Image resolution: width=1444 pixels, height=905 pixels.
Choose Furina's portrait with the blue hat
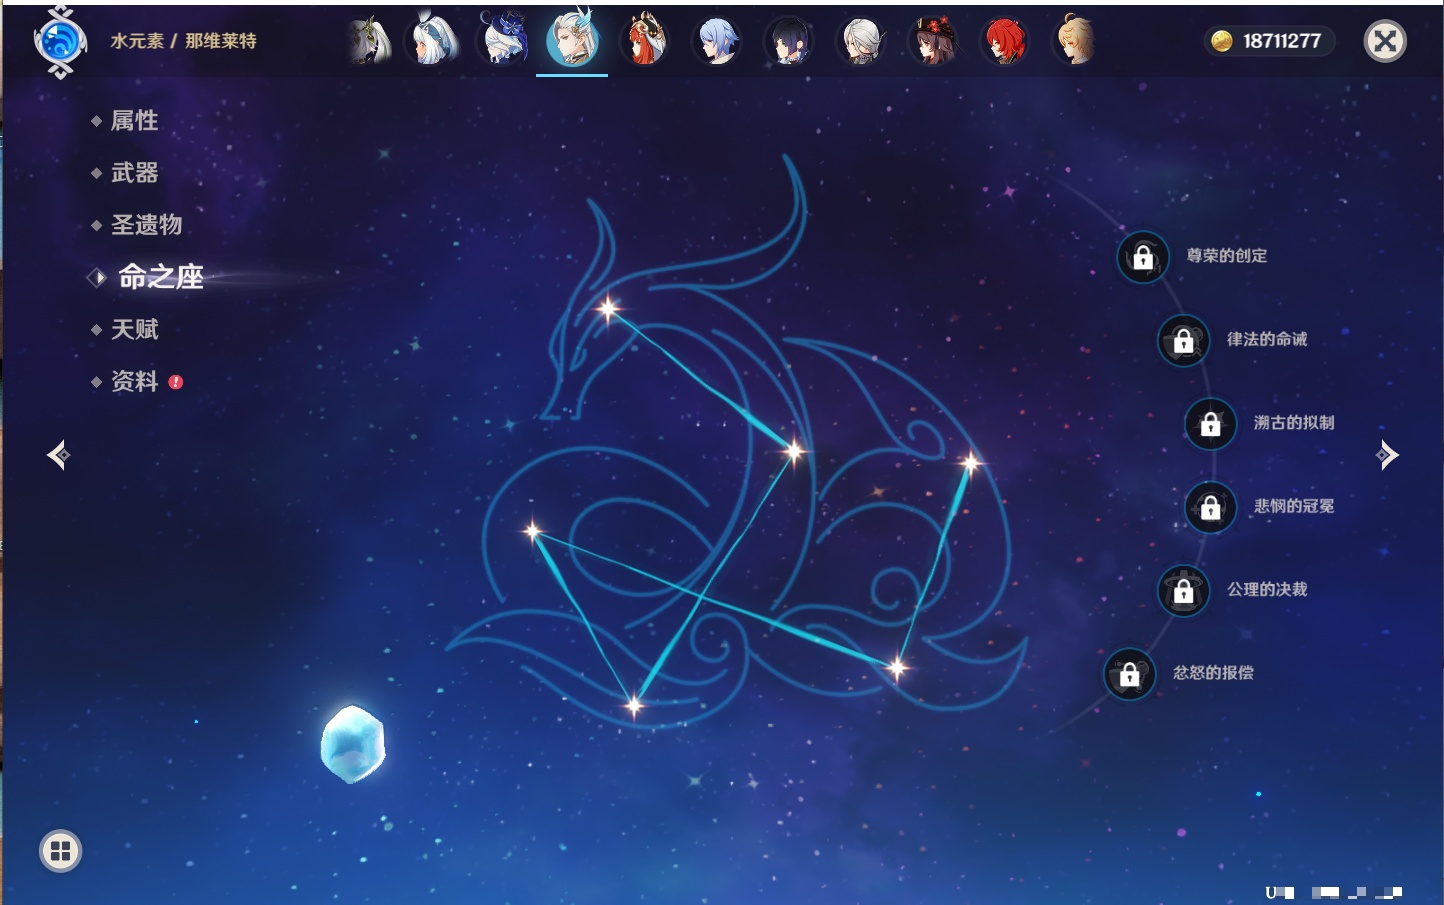tap(504, 42)
